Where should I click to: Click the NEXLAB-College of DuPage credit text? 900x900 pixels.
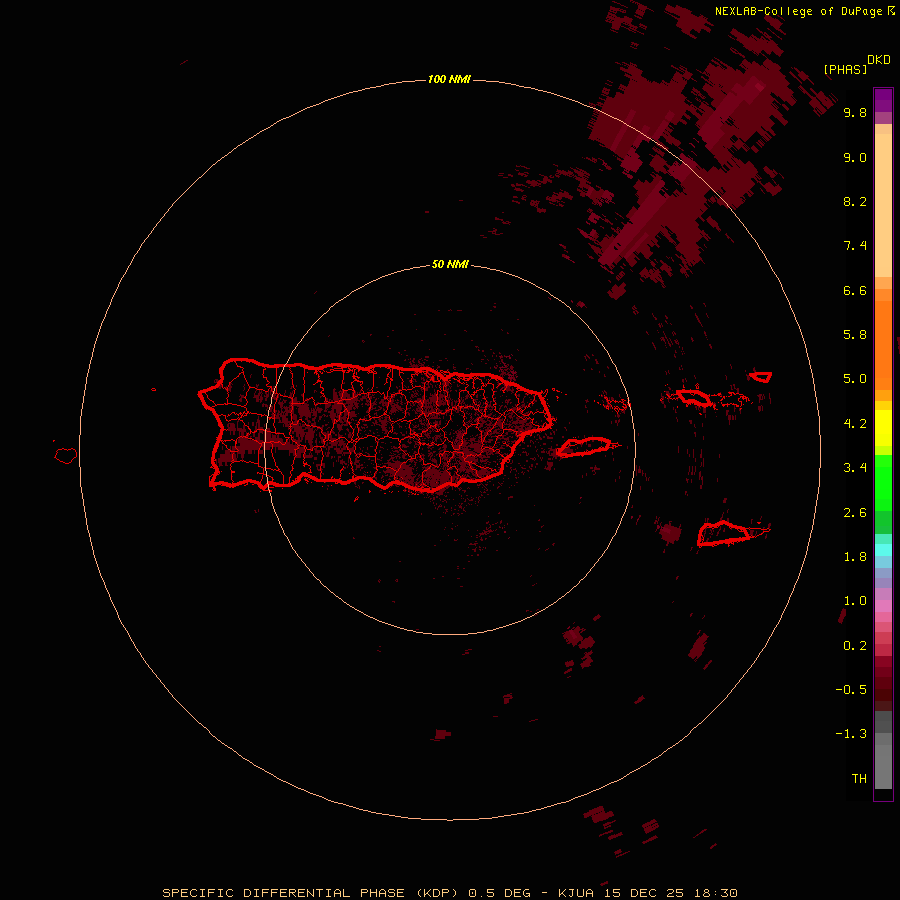pyautogui.click(x=801, y=11)
